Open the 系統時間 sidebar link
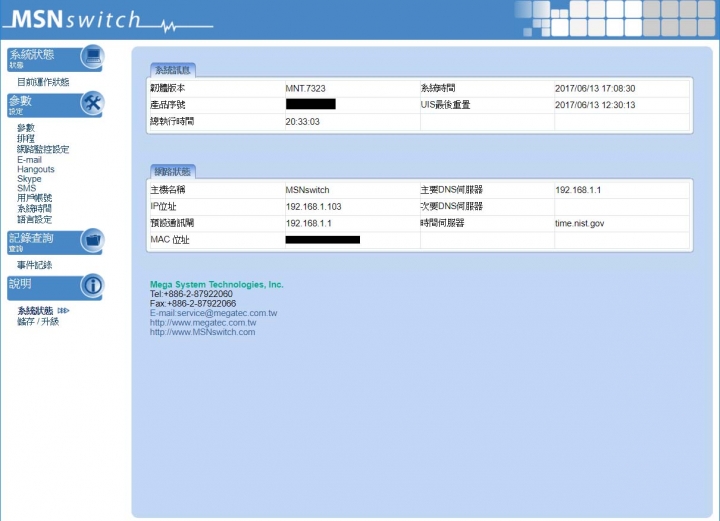This screenshot has width=720, height=521. 34,208
